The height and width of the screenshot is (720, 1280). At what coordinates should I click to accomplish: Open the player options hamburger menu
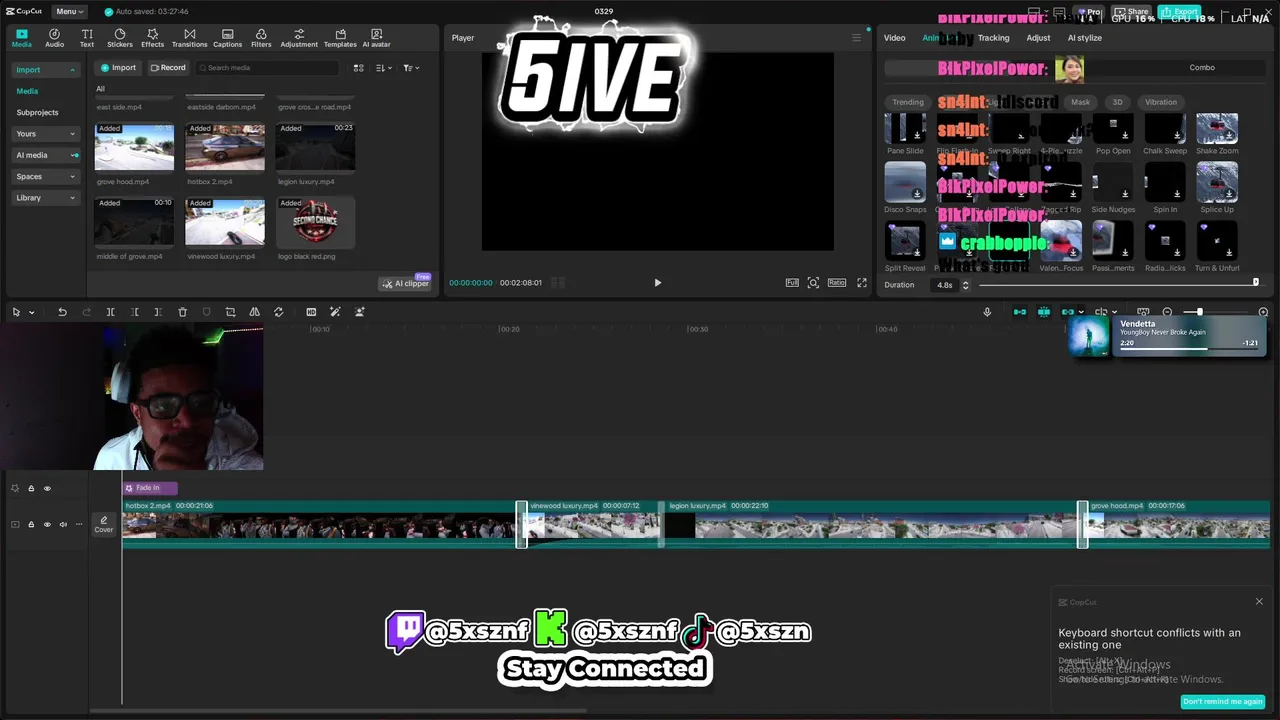[x=856, y=38]
